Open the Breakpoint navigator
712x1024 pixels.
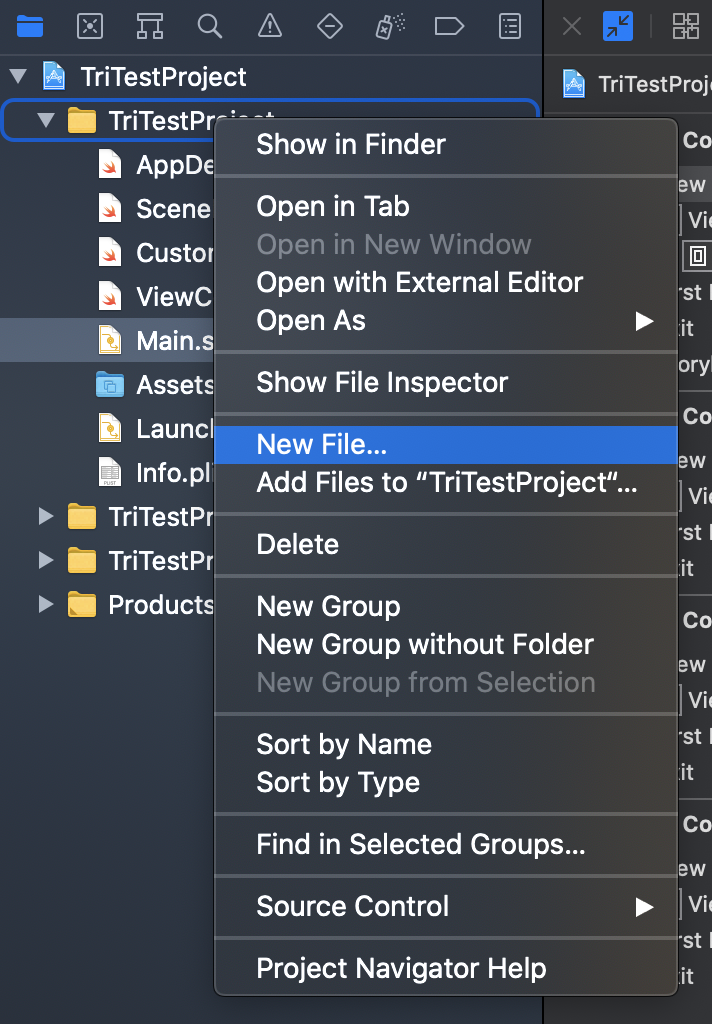(450, 26)
